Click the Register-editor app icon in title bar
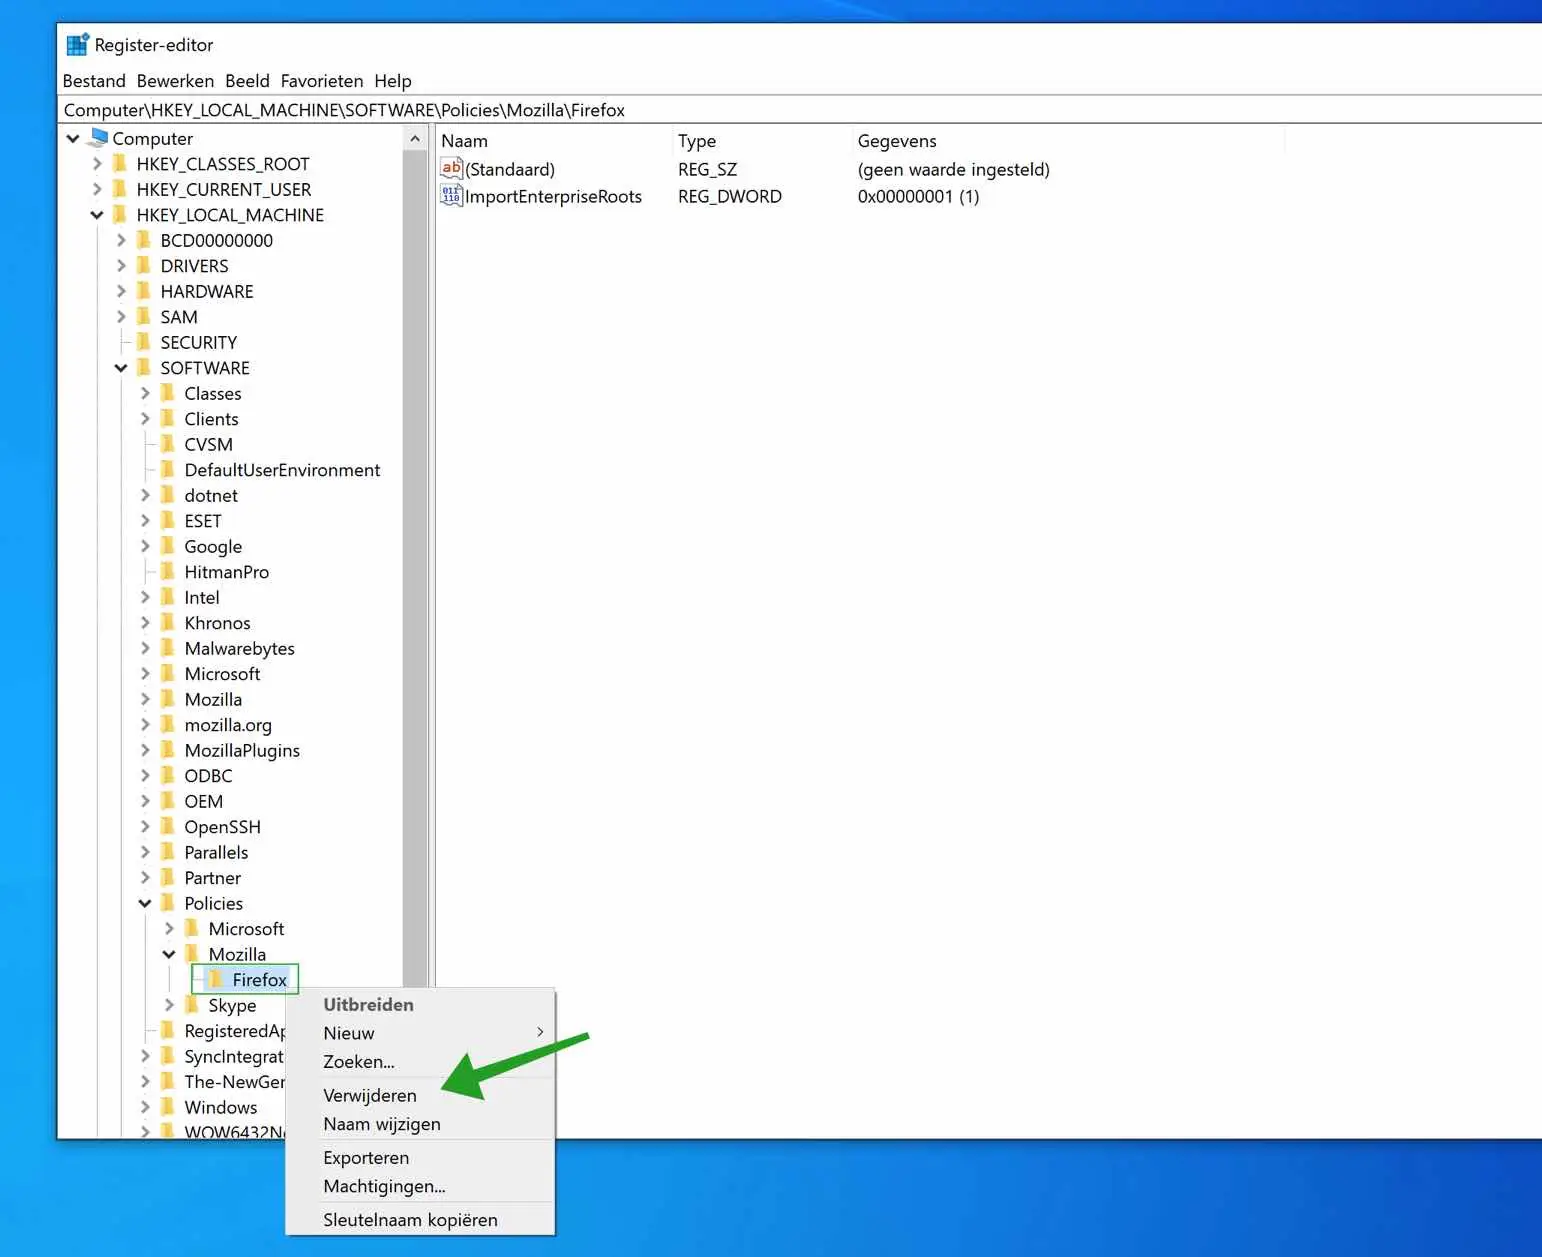Screen dimensions: 1542x1257 coord(77,45)
